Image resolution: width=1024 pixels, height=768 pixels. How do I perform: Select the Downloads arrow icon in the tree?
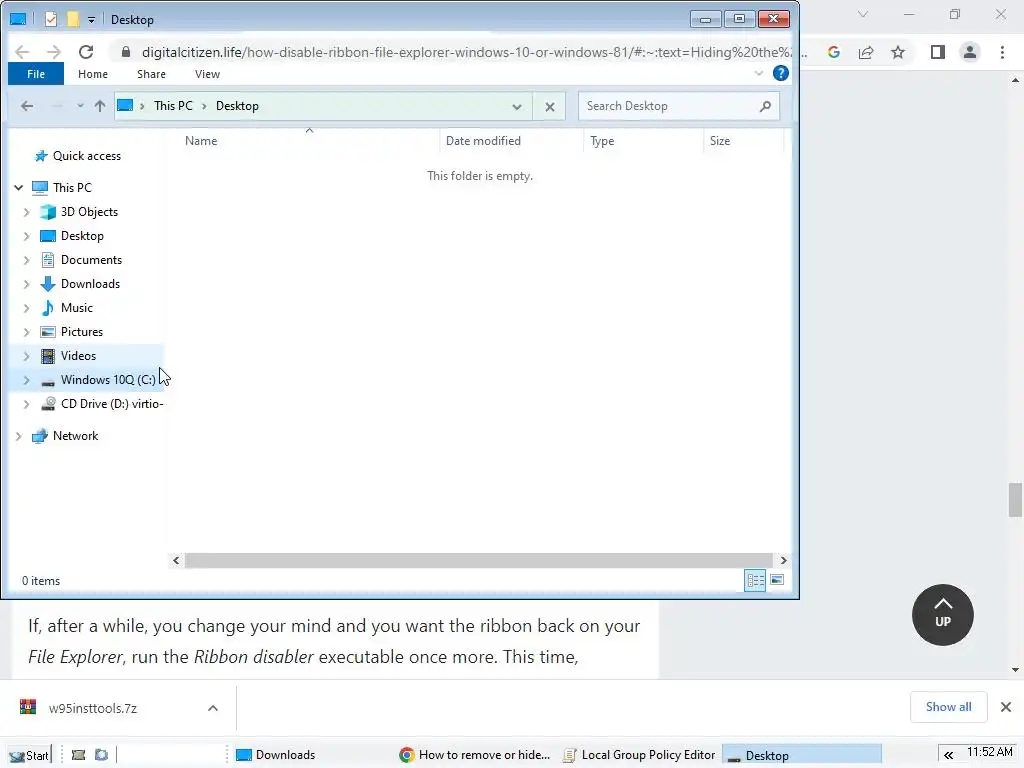(x=48, y=283)
